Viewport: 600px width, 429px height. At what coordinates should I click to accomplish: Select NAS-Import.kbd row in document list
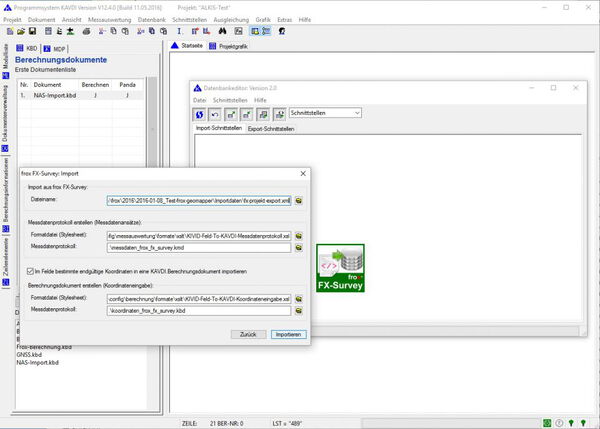(x=55, y=95)
